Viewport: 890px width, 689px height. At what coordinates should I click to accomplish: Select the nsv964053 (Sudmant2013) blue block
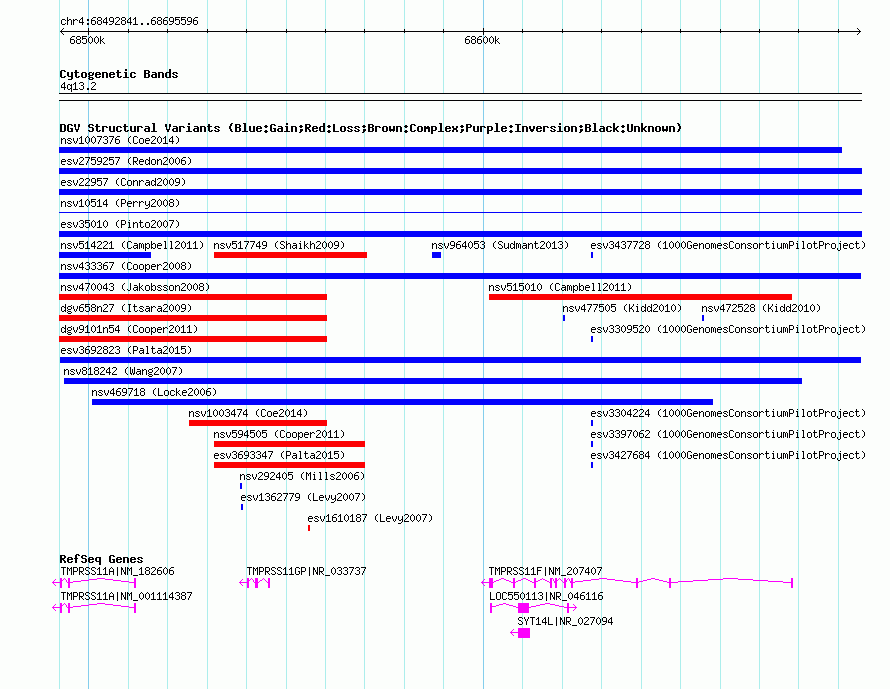click(436, 255)
